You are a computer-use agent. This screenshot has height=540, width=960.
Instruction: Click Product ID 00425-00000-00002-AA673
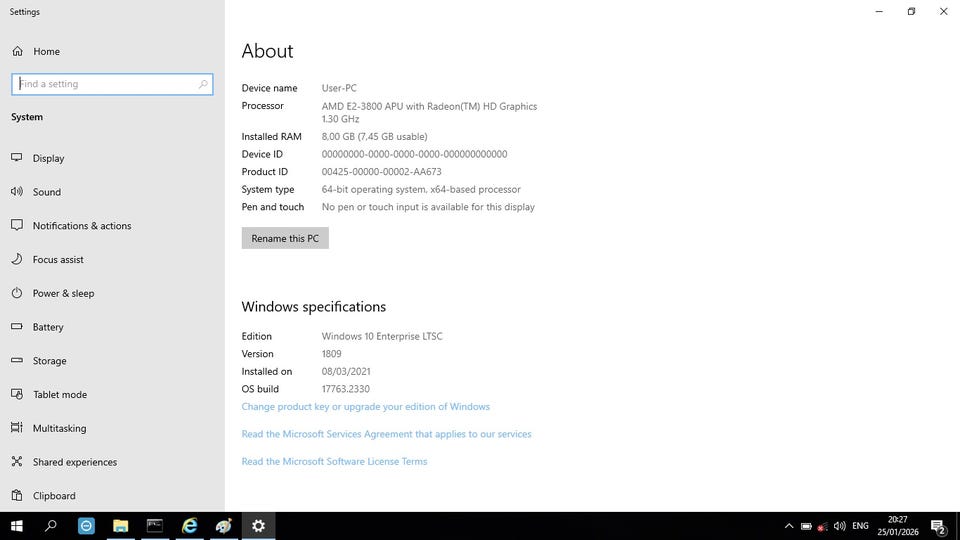pyautogui.click(x=381, y=171)
